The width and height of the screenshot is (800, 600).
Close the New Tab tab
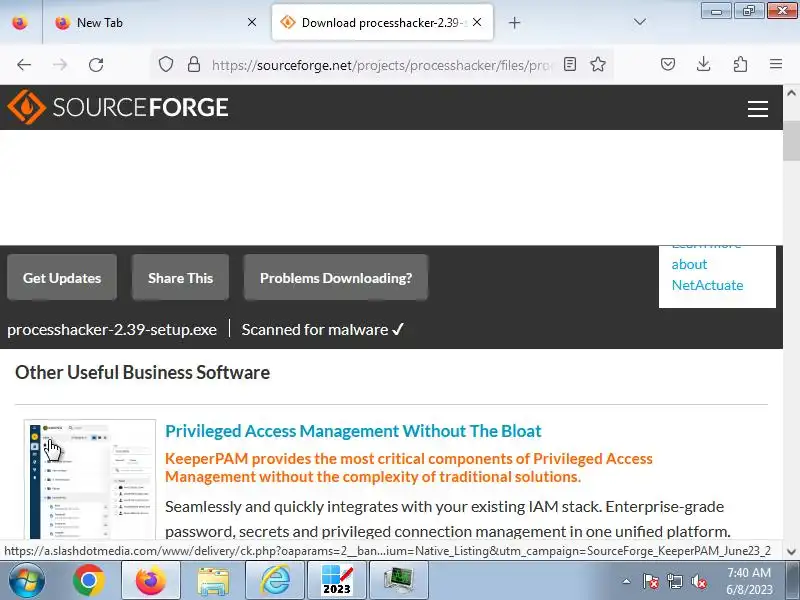(252, 22)
